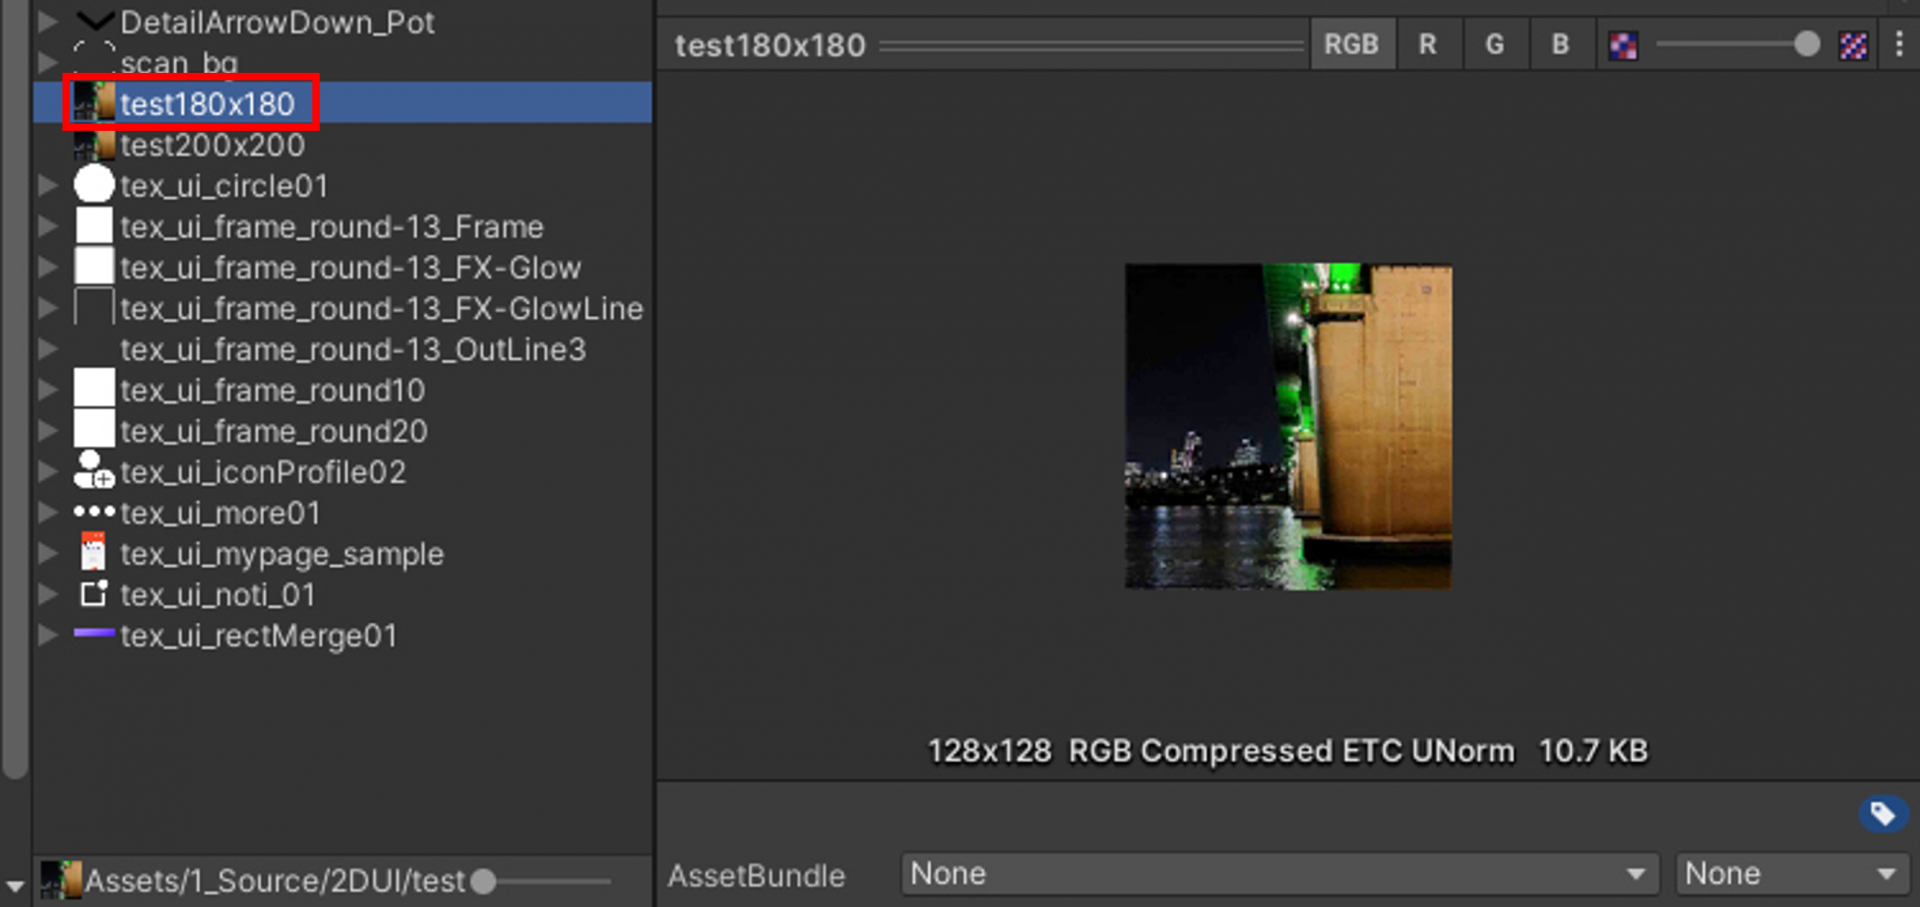
Task: Toggle the R red channel preview
Action: coord(1427,44)
